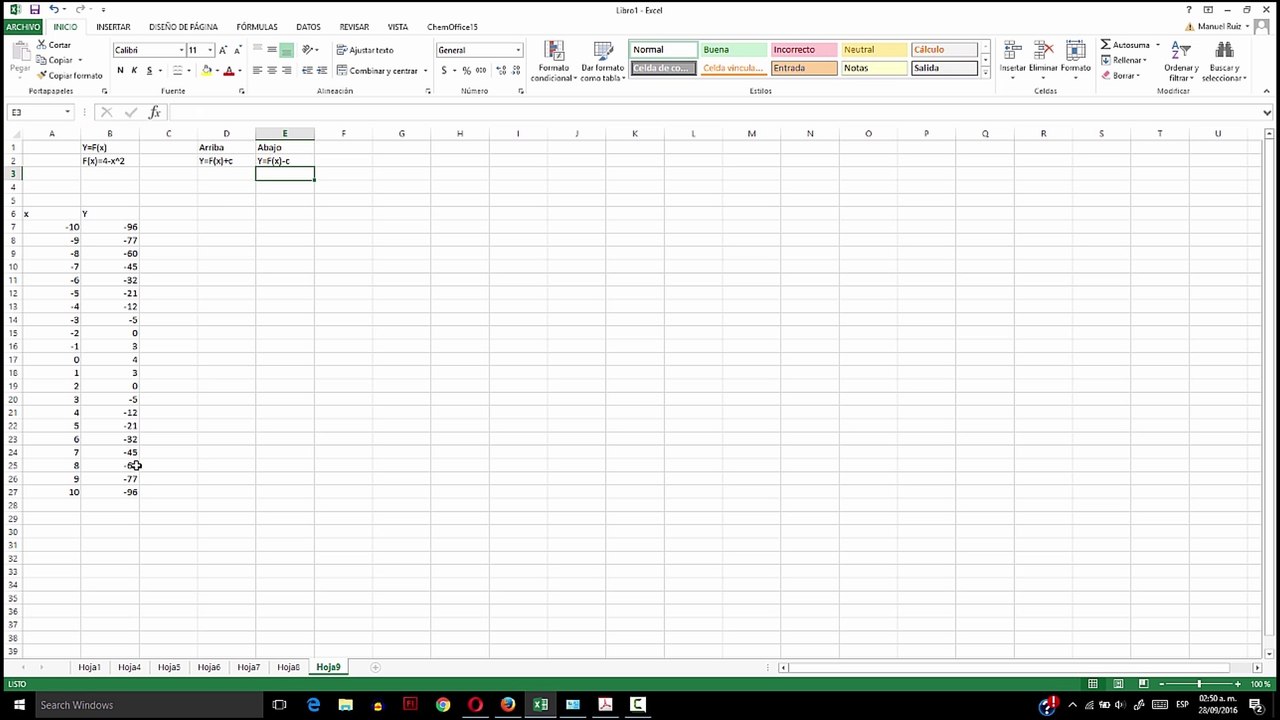Apply the red font color A
Viewport: 1280px width, 720px height.
229,71
